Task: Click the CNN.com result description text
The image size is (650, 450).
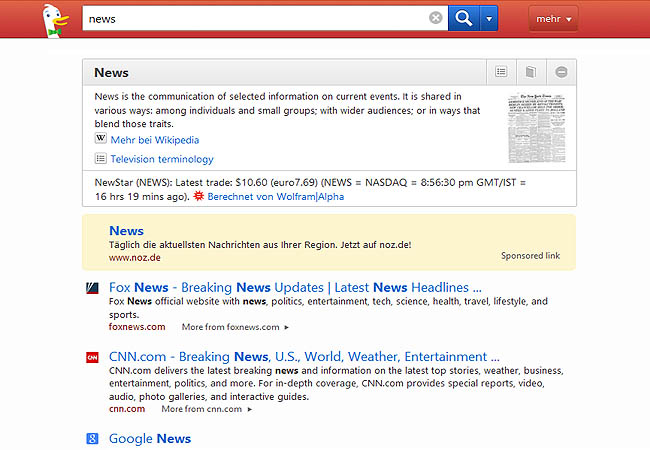Action: coord(336,383)
